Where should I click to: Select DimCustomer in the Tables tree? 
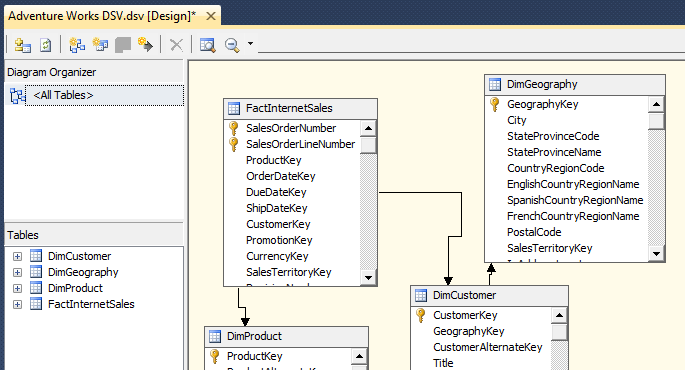80,256
